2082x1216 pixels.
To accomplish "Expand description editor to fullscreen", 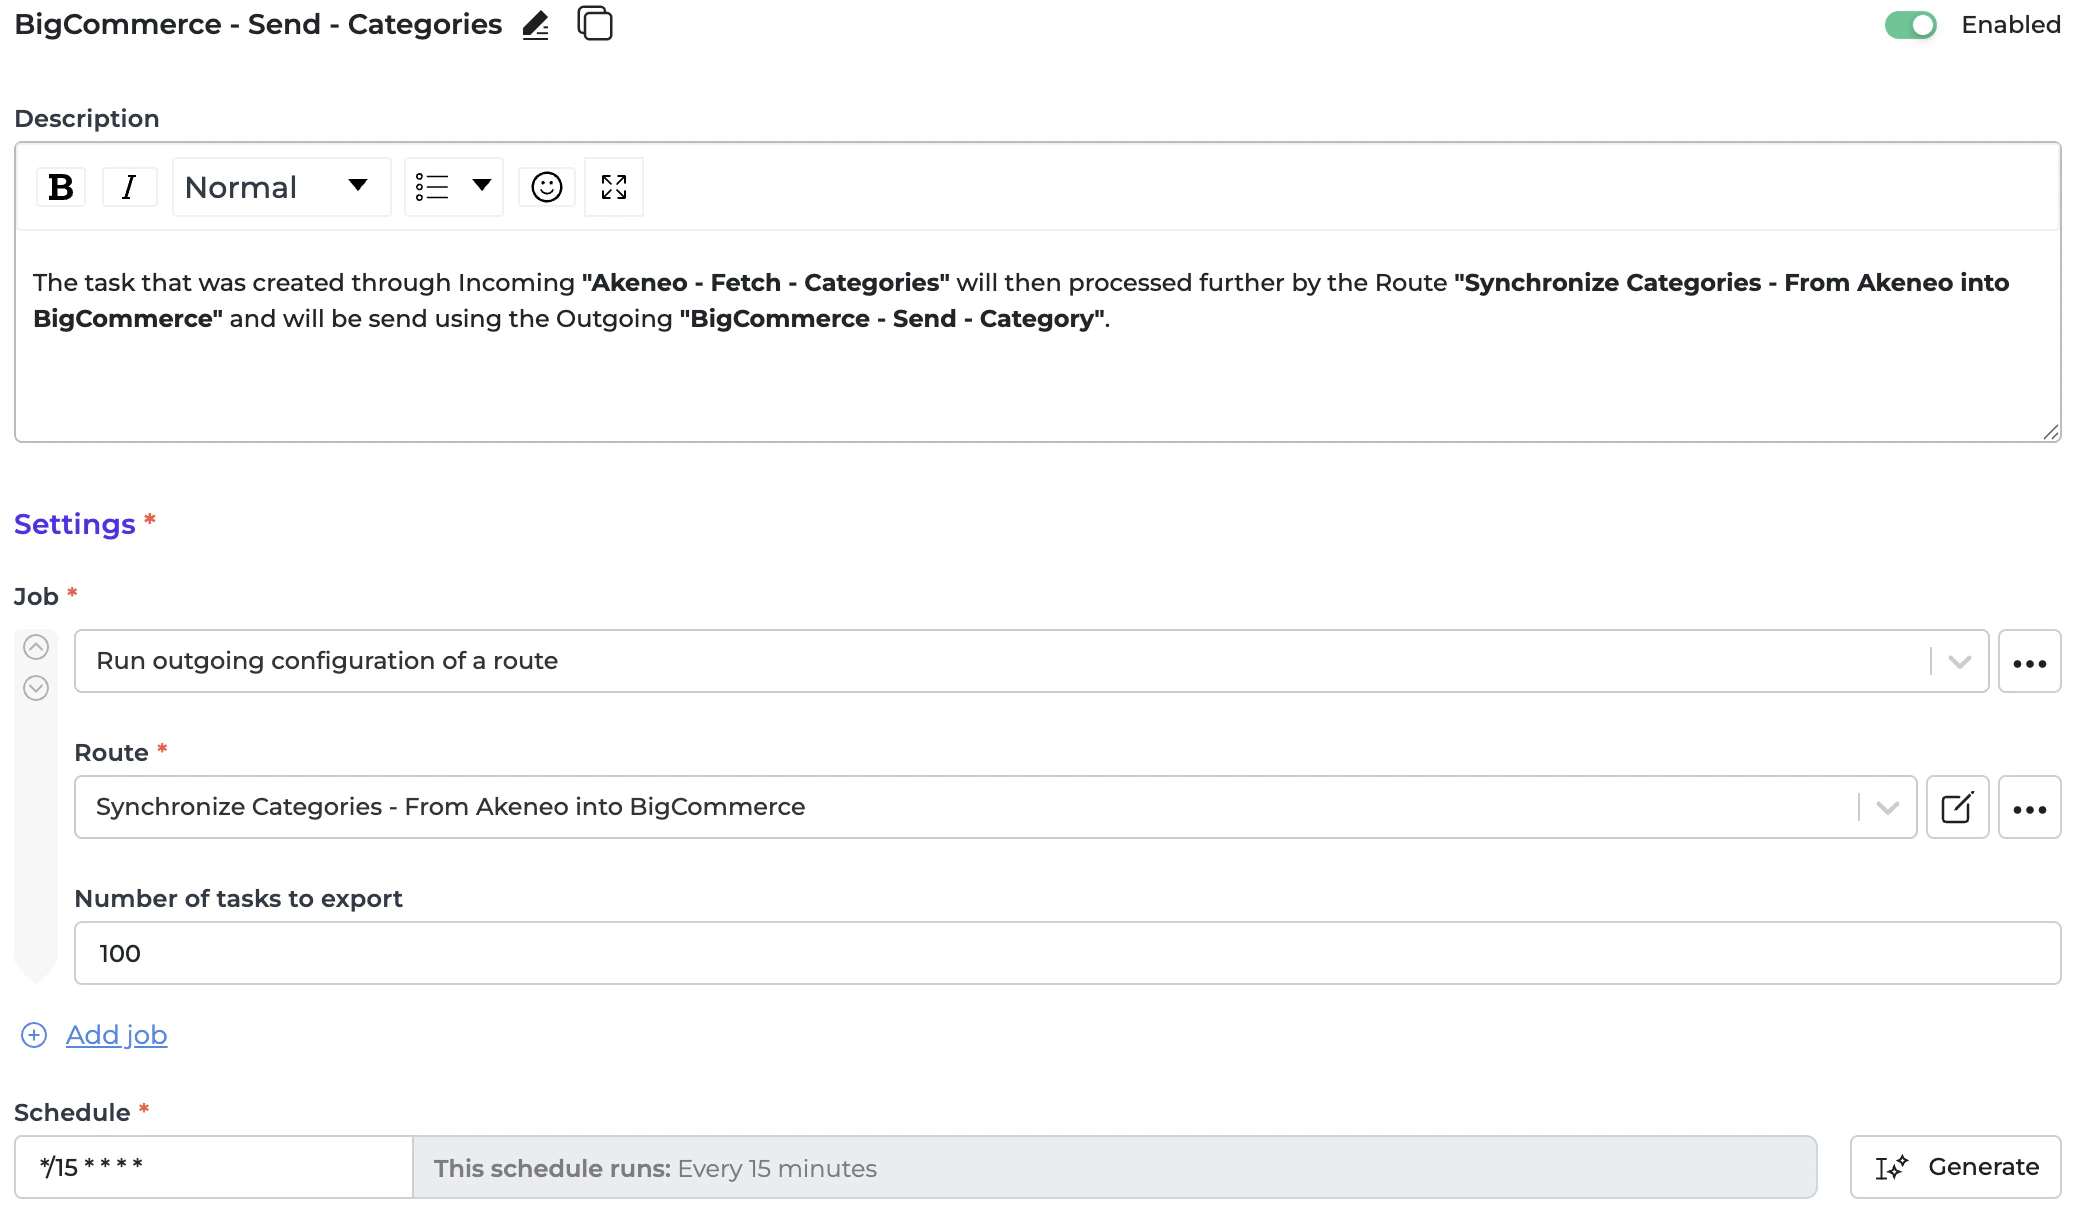I will 614,187.
